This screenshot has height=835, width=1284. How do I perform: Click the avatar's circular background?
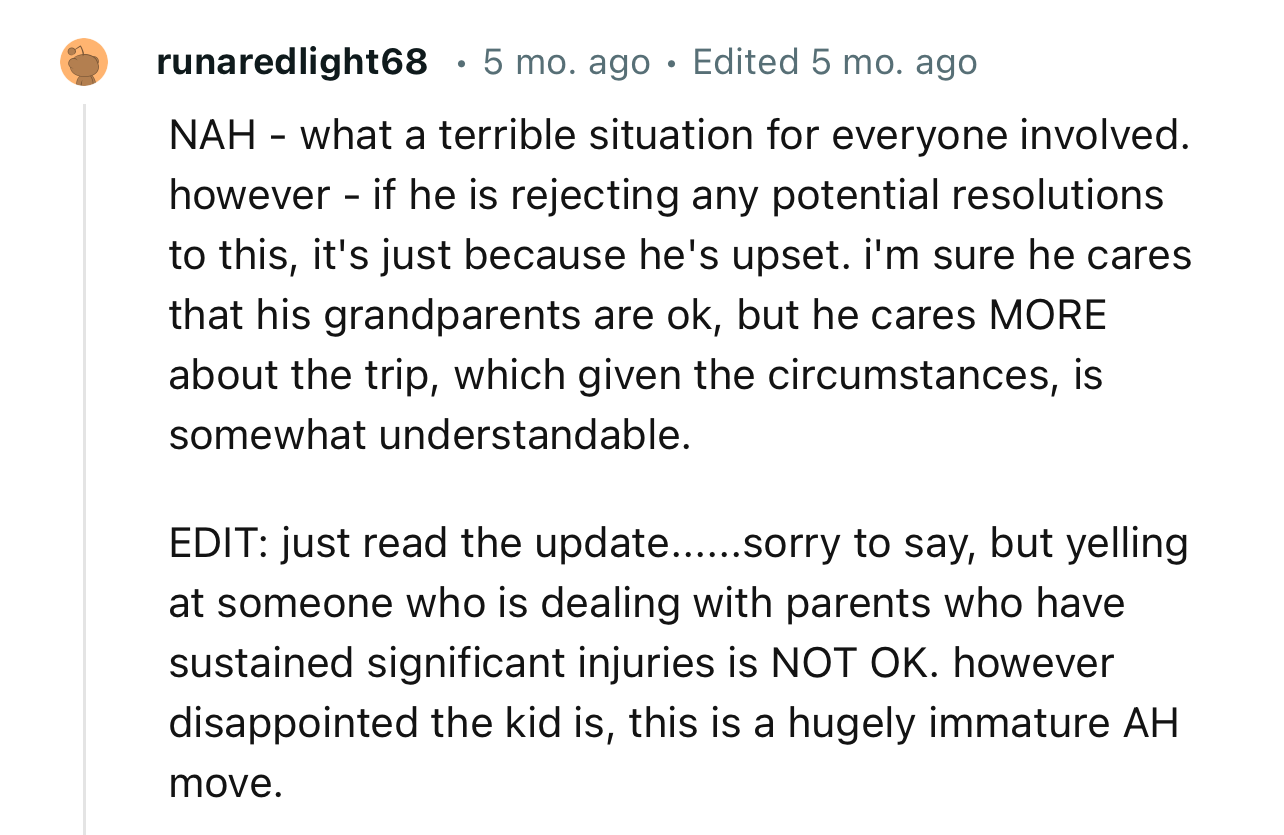pos(84,62)
